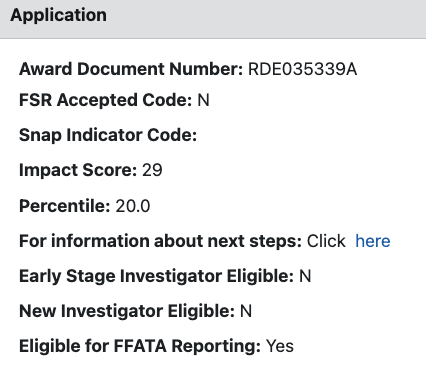The width and height of the screenshot is (426, 374).
Task: Click Early Stage Investigator Eligible label
Action: click(156, 276)
